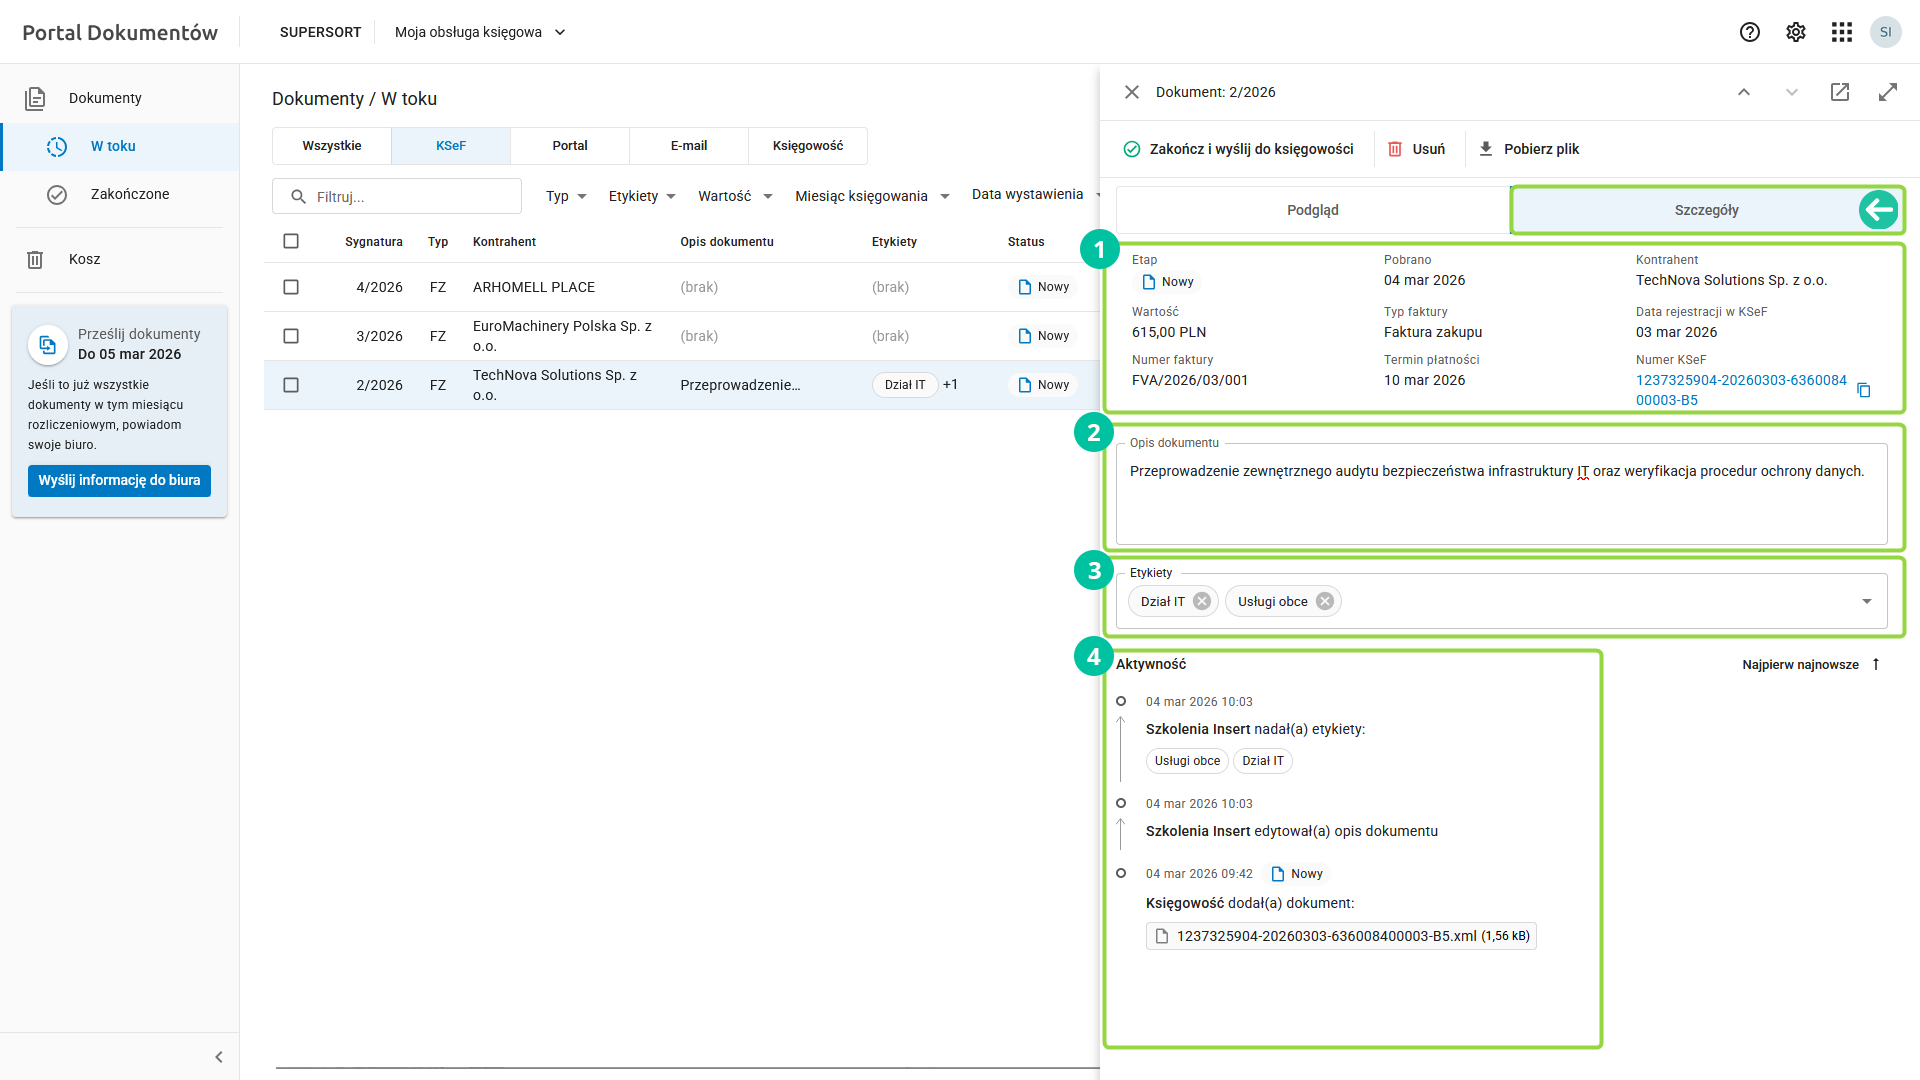The image size is (1920, 1080).
Task: Click Wyślij informację do biura button
Action: click(119, 481)
